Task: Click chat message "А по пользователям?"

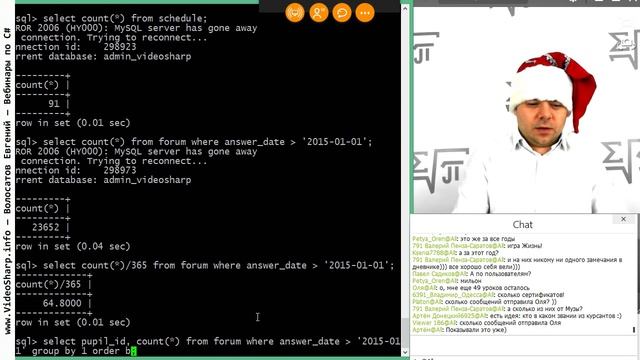Action: tap(500, 274)
